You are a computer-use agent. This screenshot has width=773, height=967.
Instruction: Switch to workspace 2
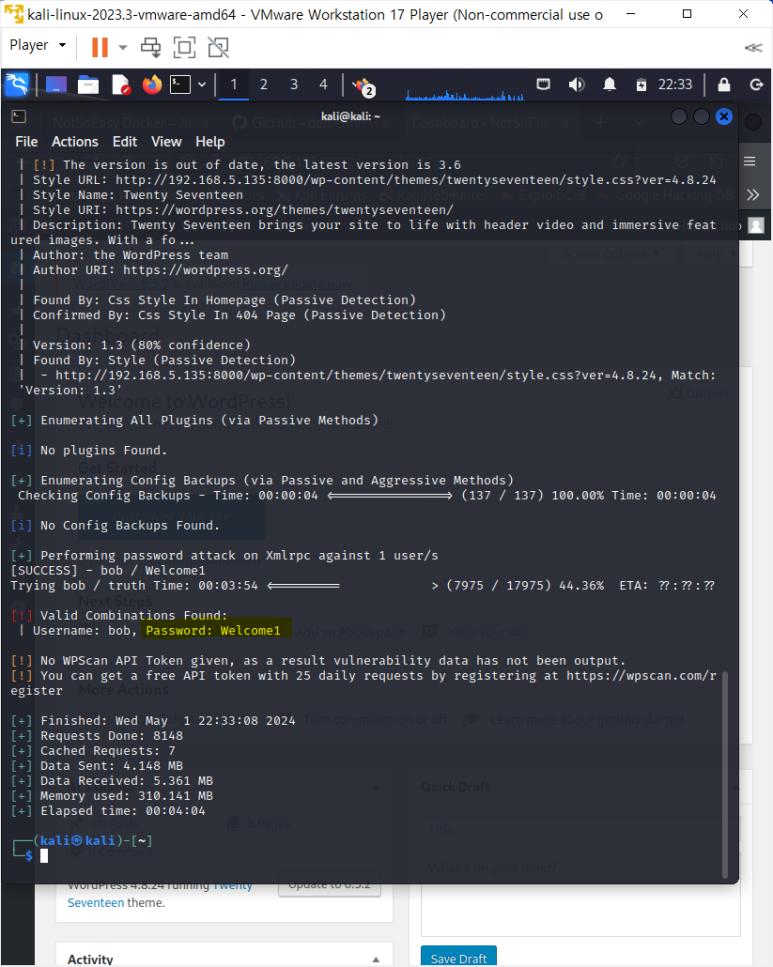263,84
